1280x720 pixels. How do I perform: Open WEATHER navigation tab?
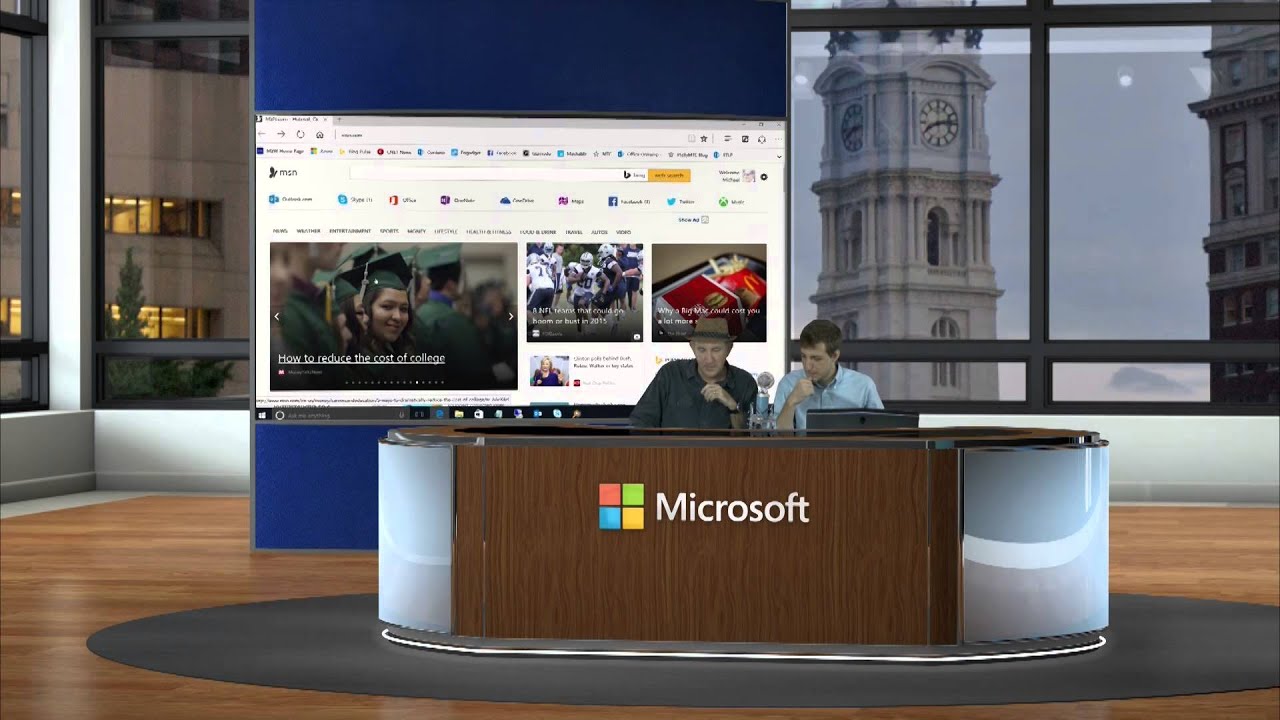308,232
